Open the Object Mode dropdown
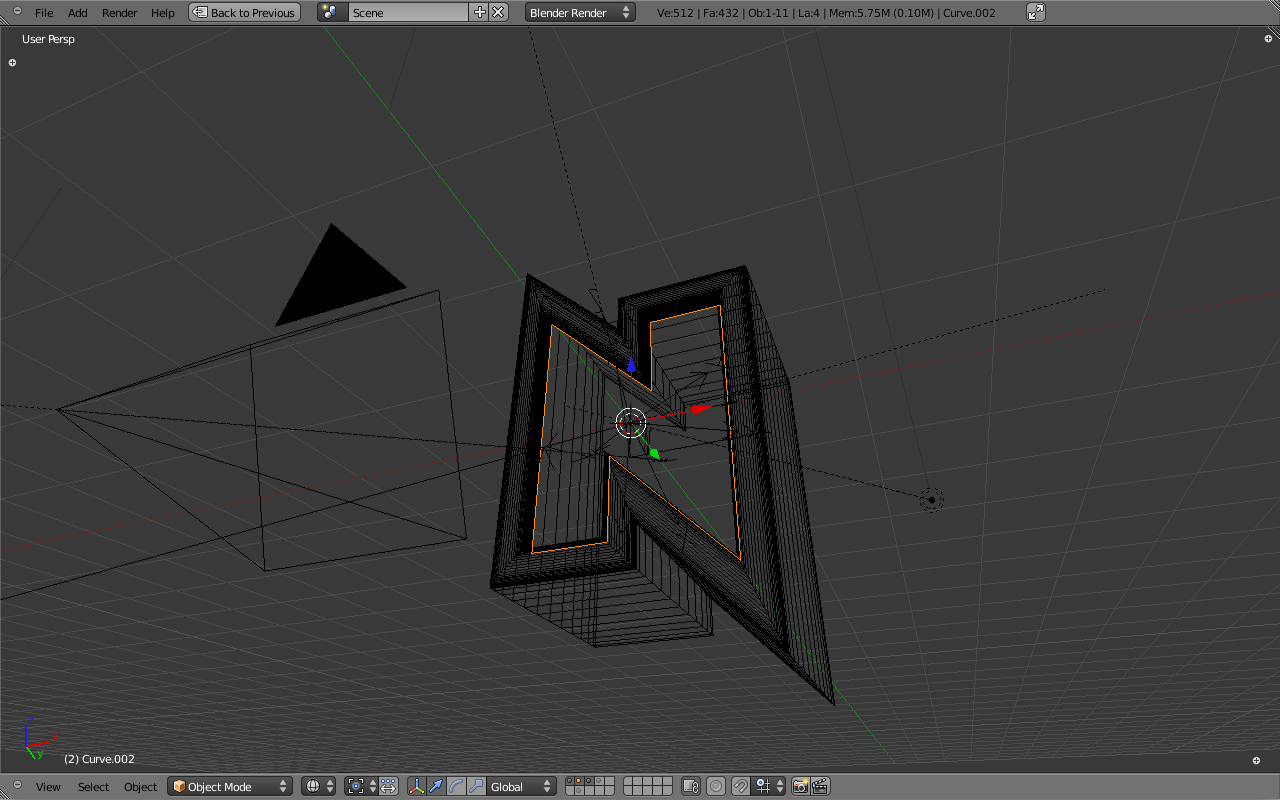The height and width of the screenshot is (800, 1280). 230,786
